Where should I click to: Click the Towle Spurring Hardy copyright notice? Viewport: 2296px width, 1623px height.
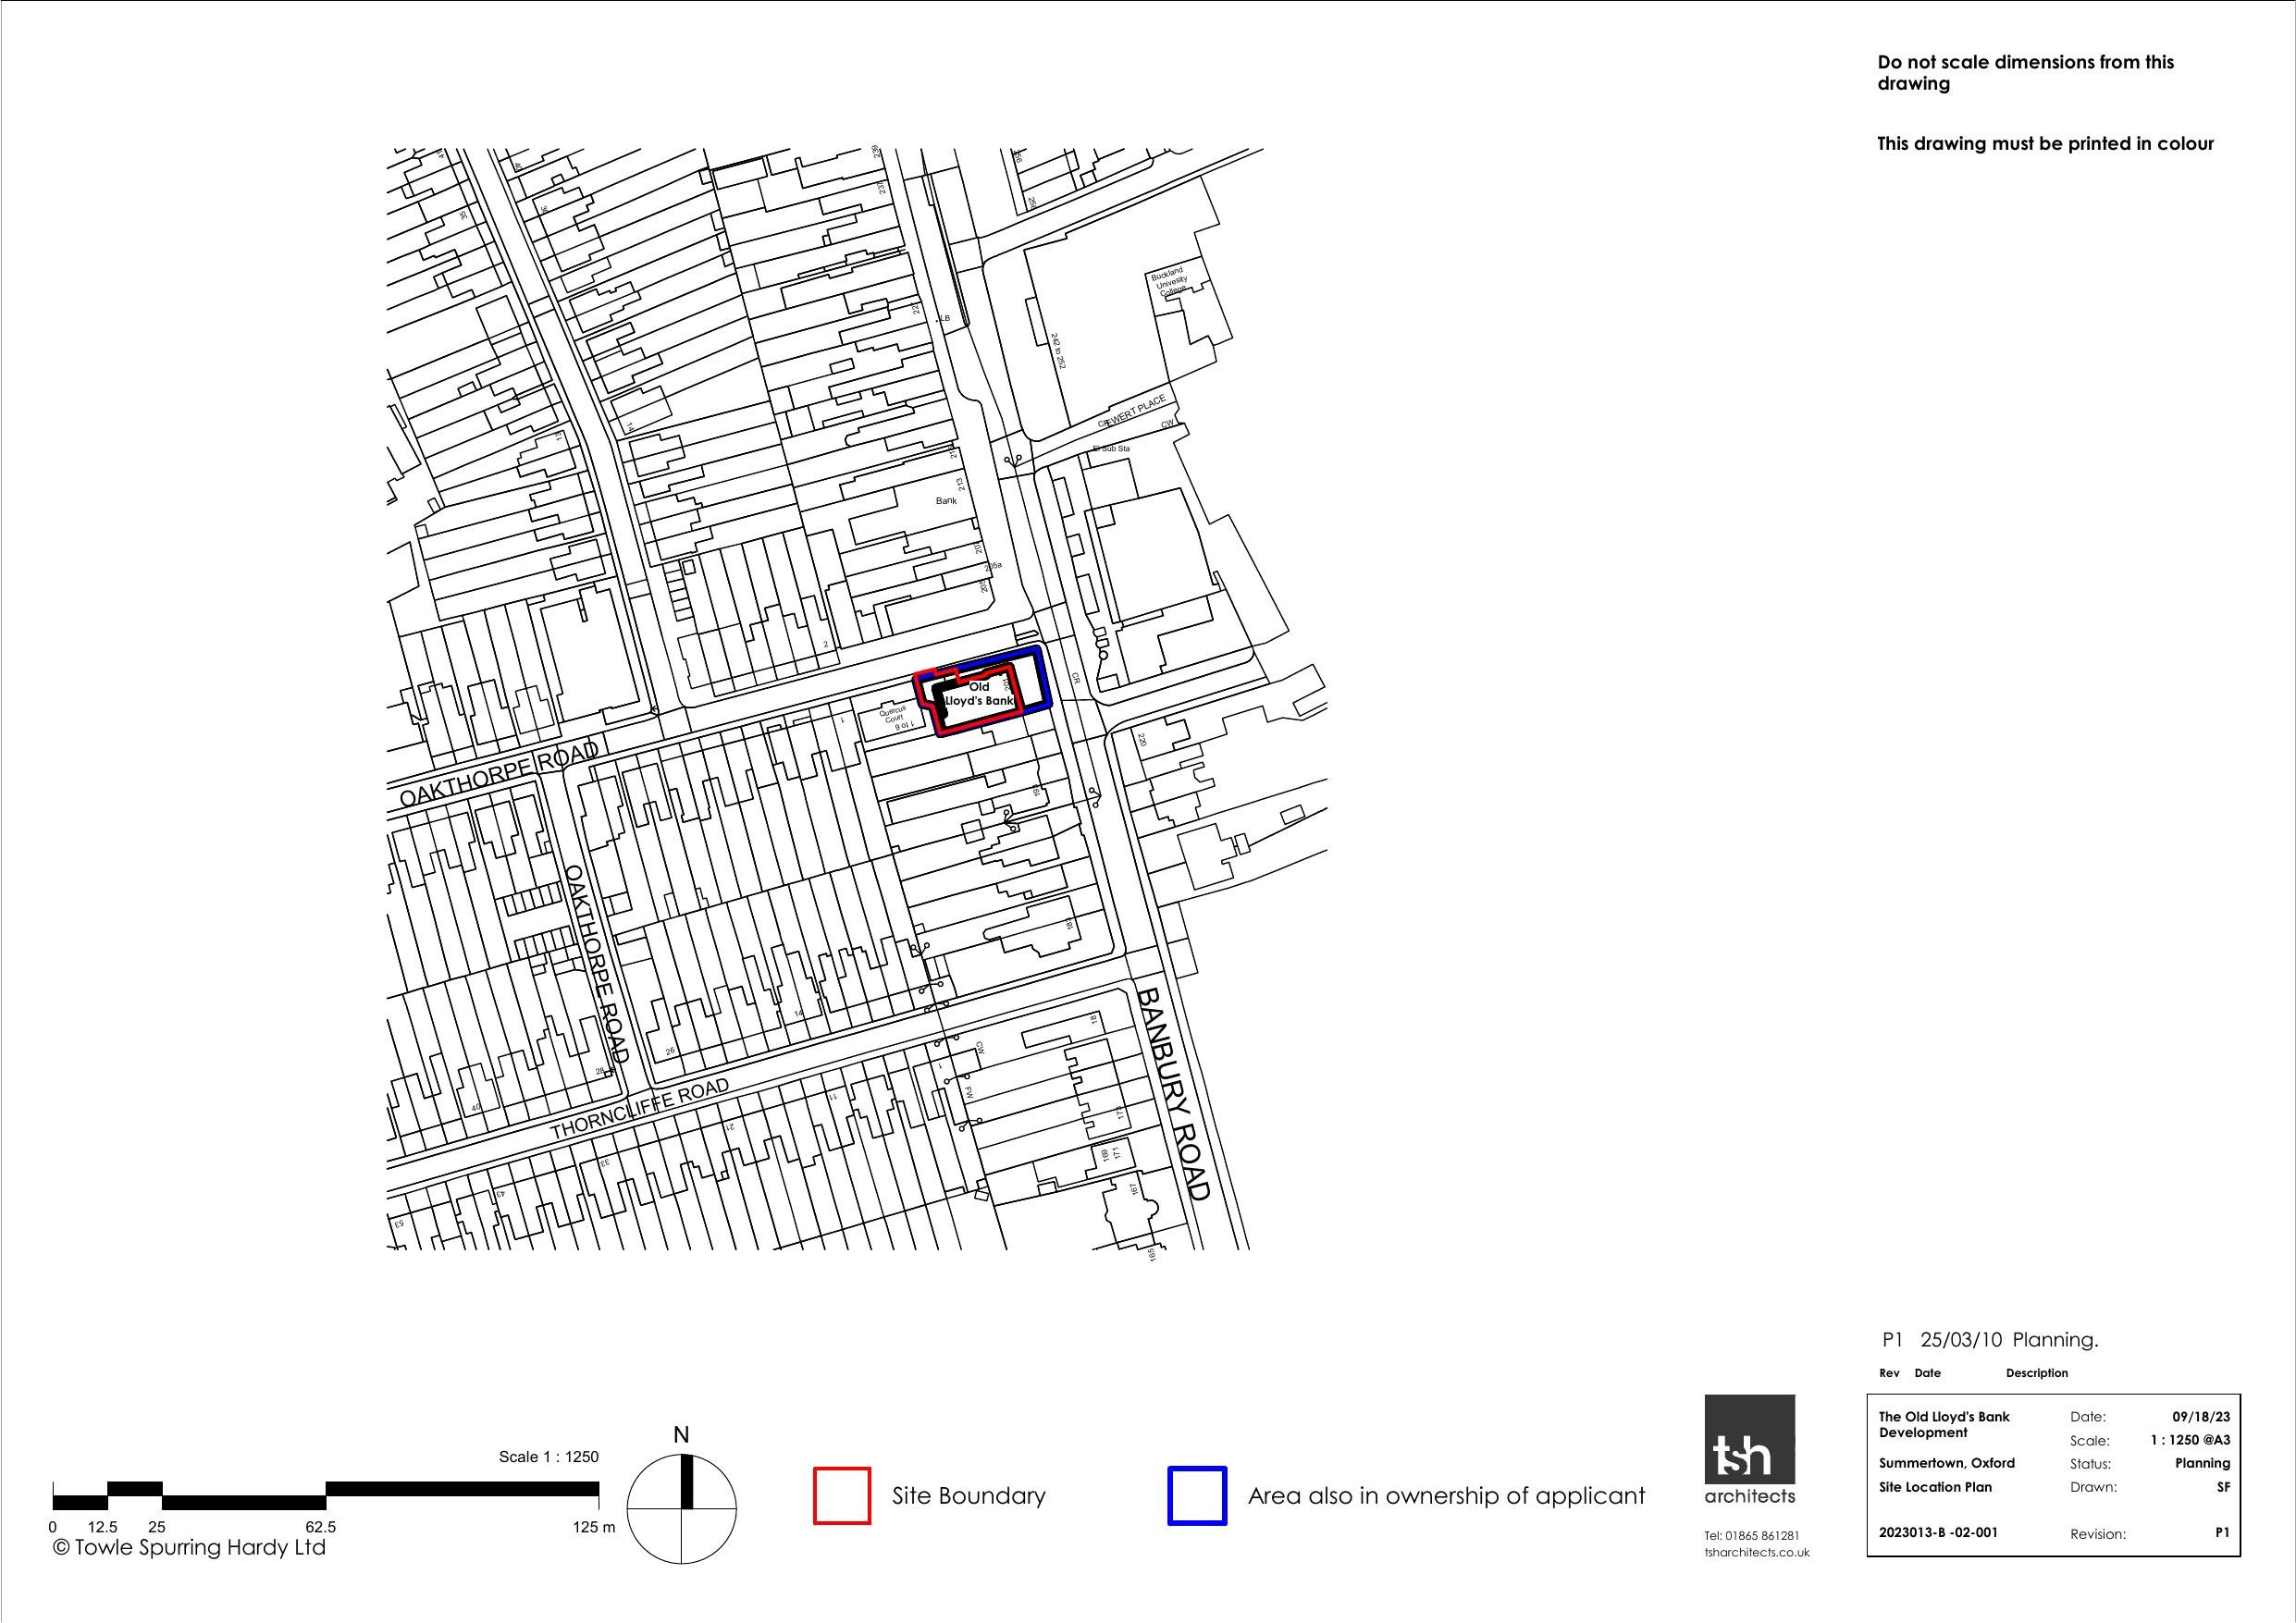tap(189, 1547)
